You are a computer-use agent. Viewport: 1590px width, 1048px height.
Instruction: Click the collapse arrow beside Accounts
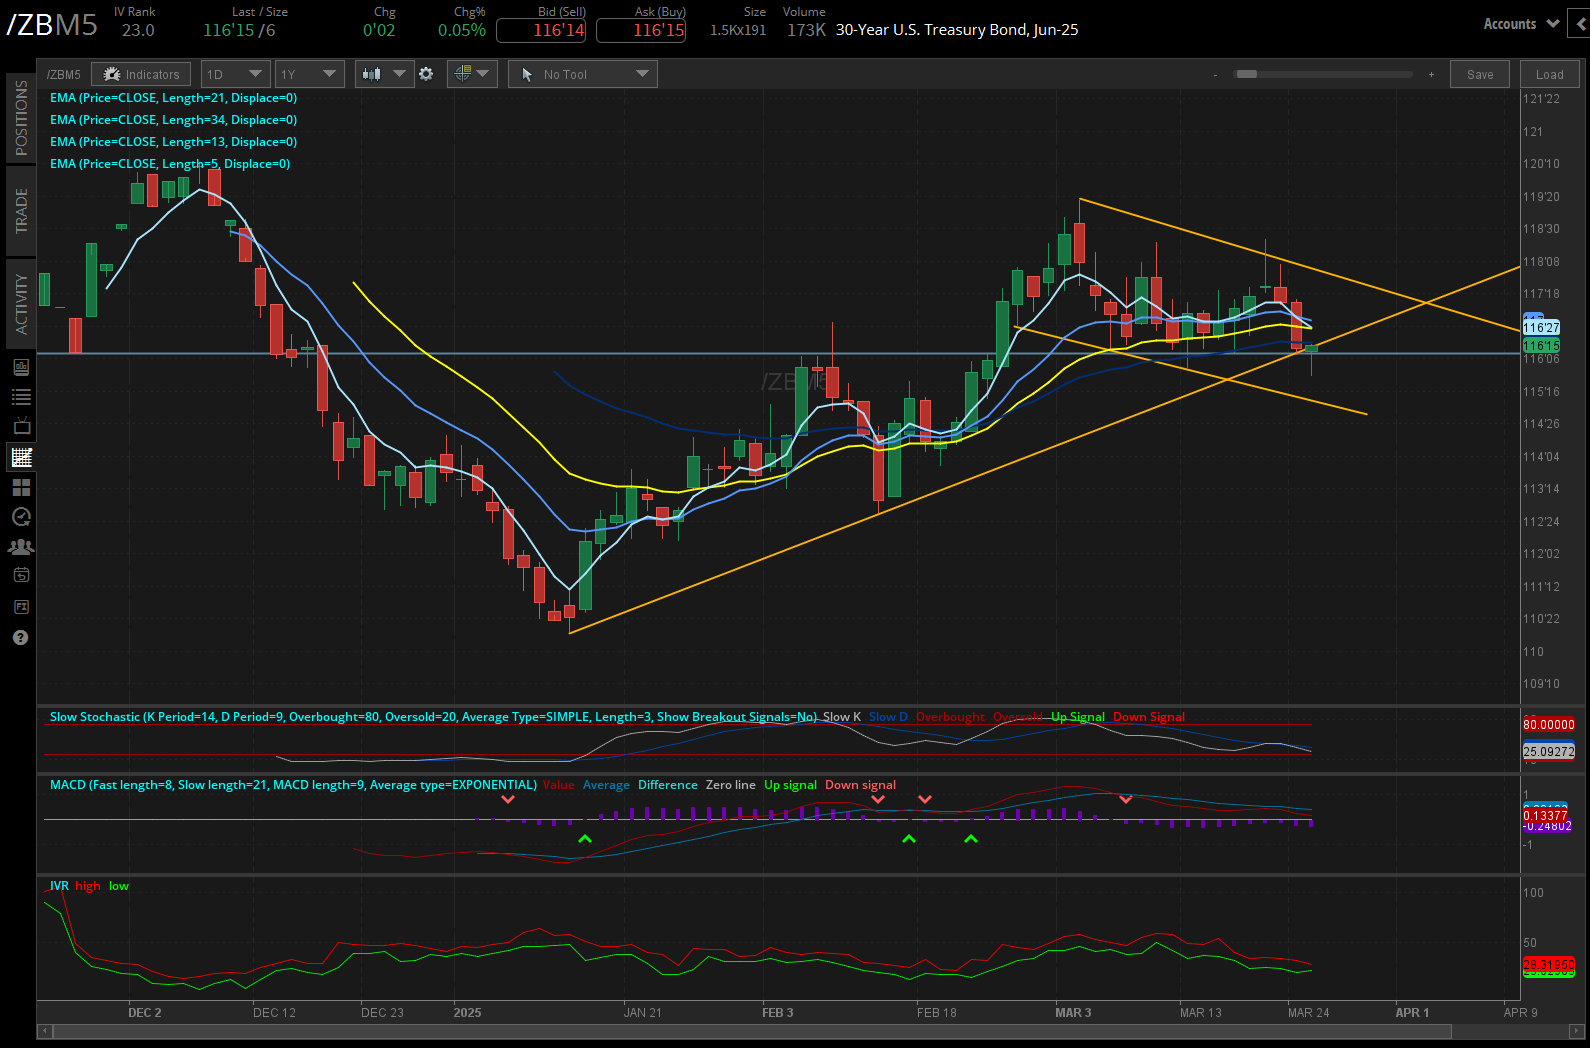[x=1581, y=23]
